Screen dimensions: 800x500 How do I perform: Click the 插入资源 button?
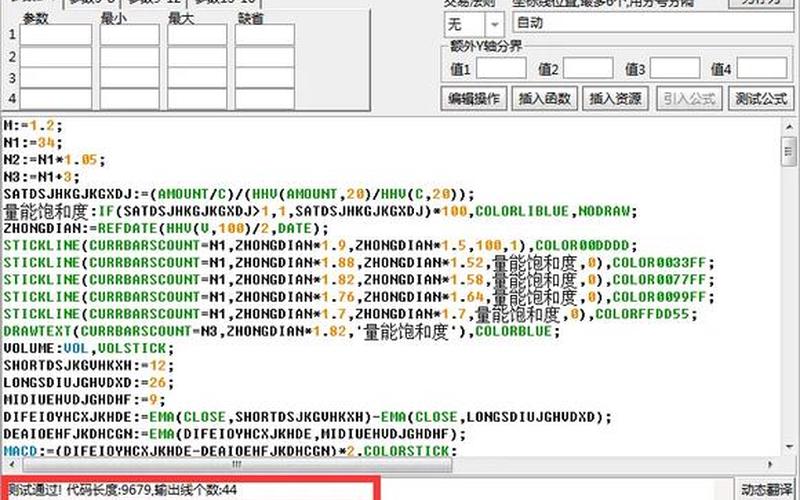615,98
